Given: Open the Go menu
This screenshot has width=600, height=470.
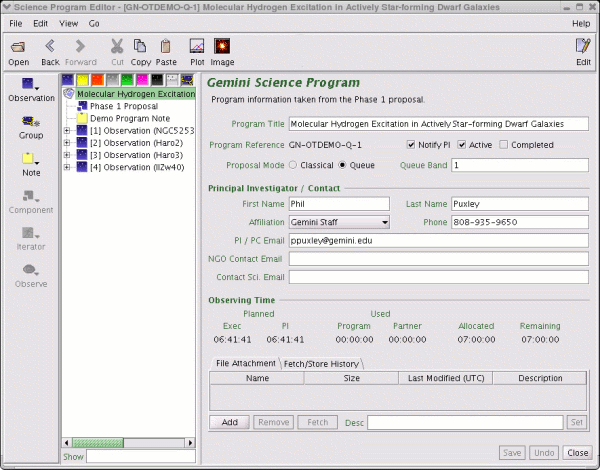Looking at the screenshot, I should coord(94,24).
